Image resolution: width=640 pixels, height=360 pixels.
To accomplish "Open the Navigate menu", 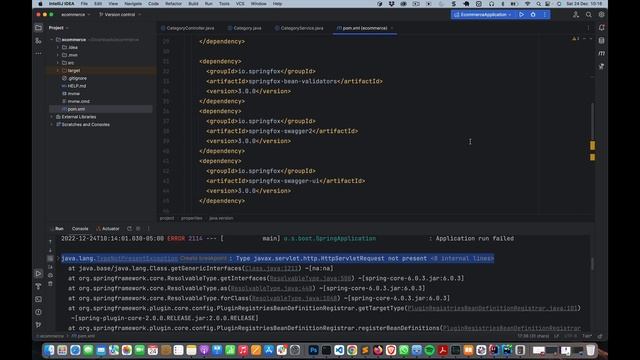I will pos(133,4).
